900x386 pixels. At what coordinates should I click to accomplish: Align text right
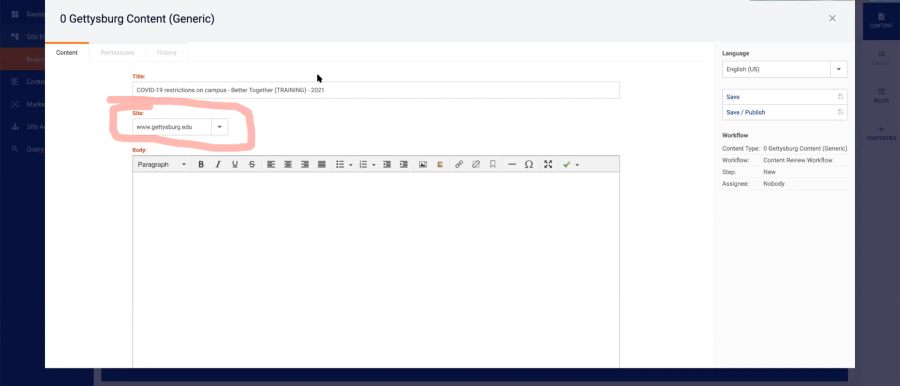tap(305, 164)
